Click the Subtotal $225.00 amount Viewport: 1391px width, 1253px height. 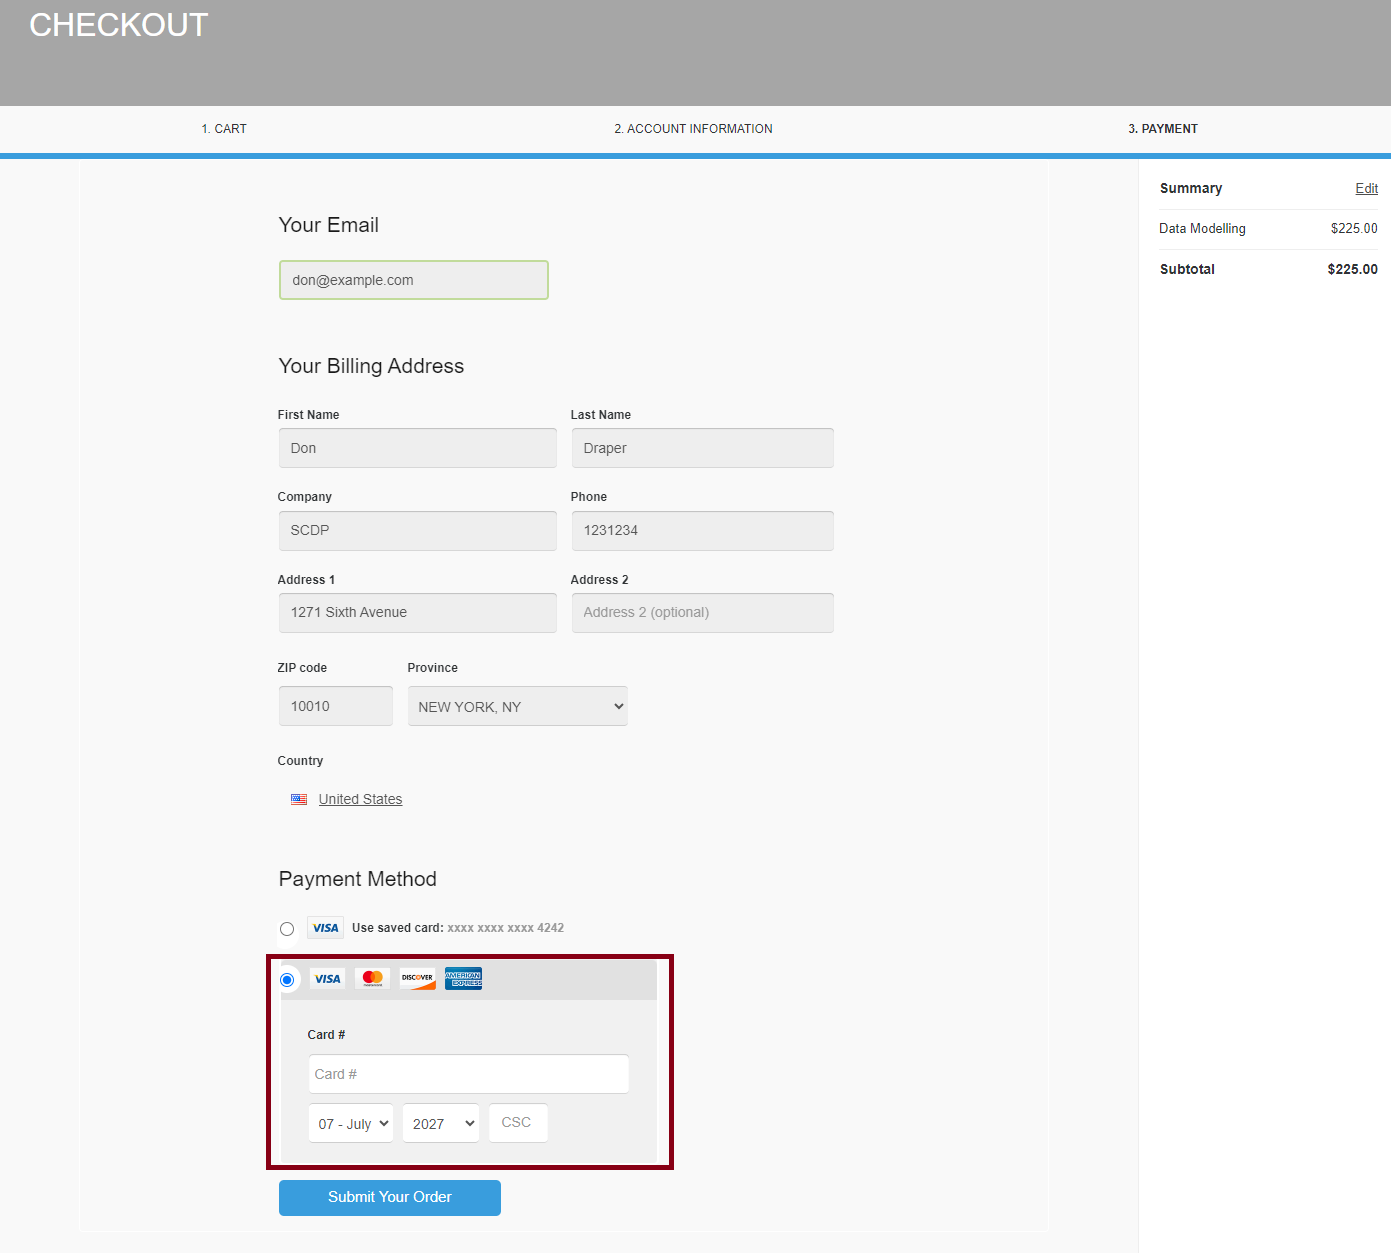[x=1352, y=269]
